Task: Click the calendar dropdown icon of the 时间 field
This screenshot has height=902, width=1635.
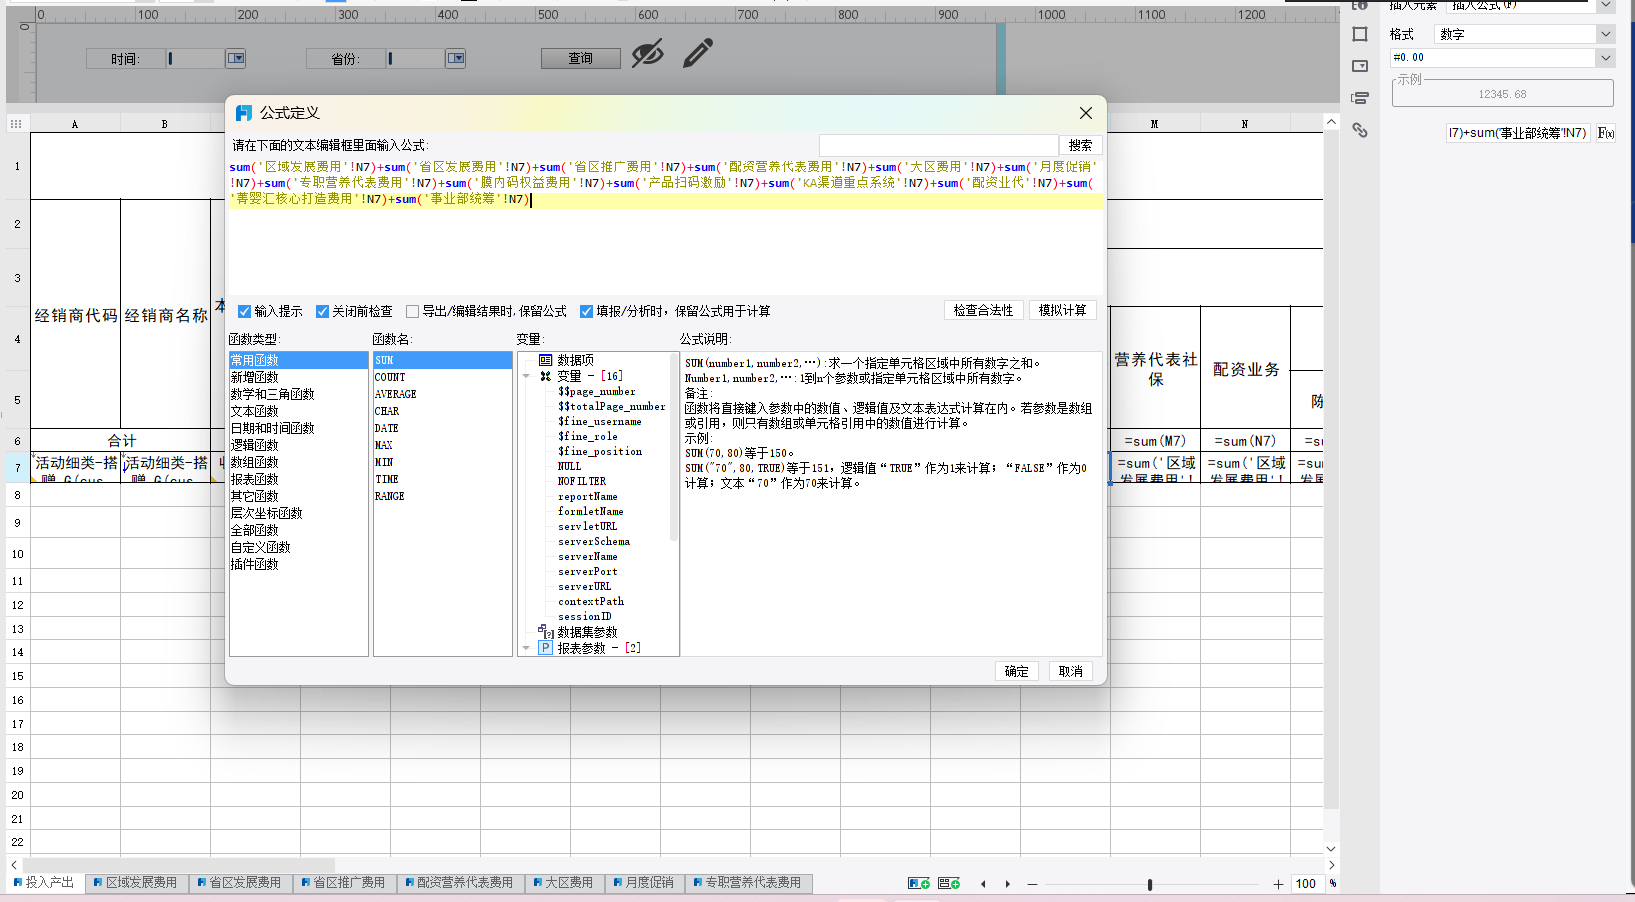Action: point(236,59)
